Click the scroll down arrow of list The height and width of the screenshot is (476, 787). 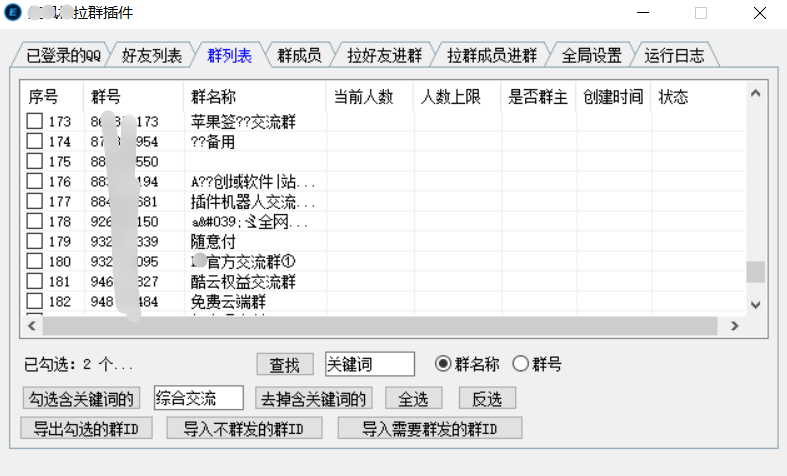[x=755, y=304]
